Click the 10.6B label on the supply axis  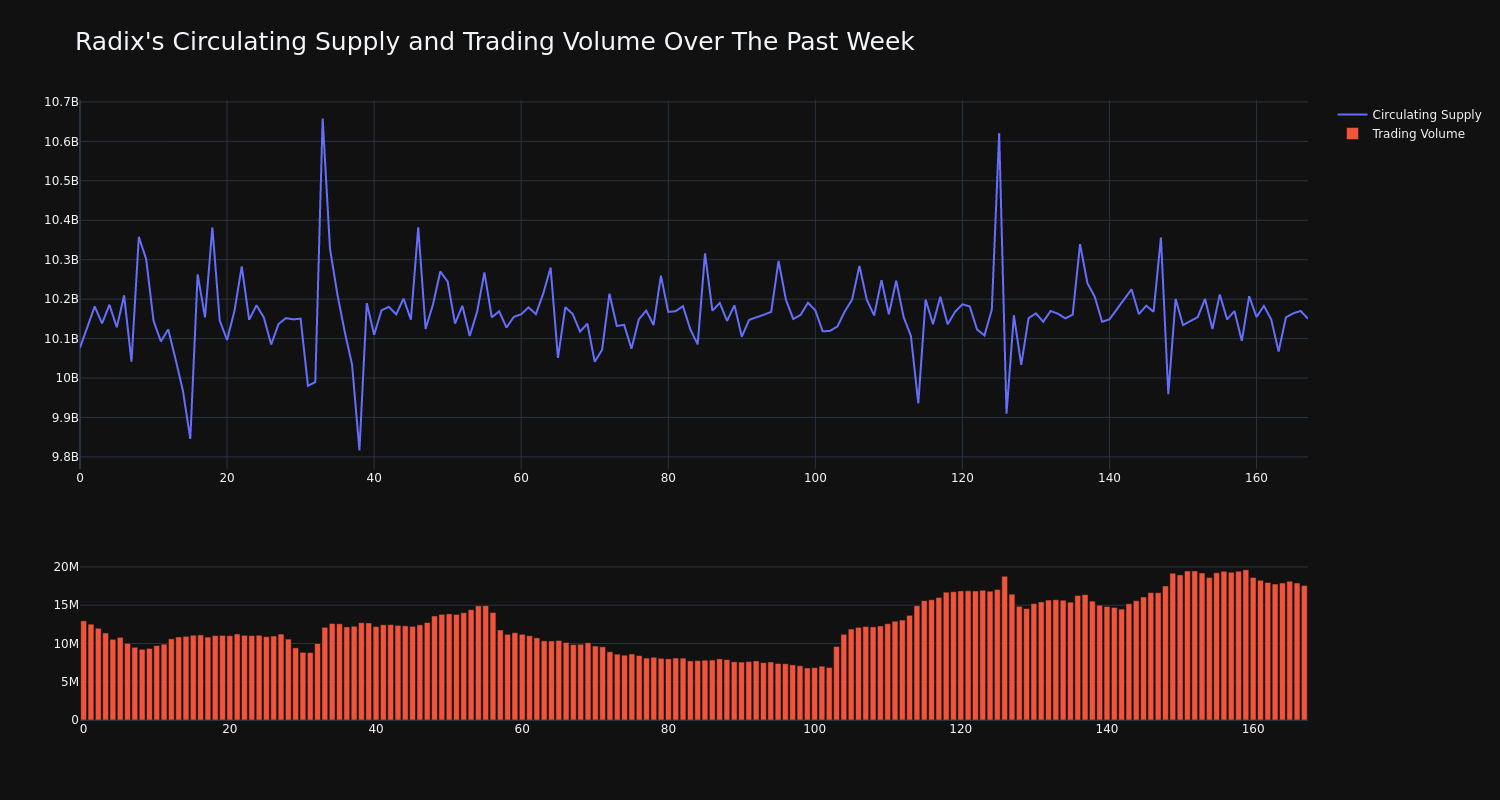click(x=61, y=141)
